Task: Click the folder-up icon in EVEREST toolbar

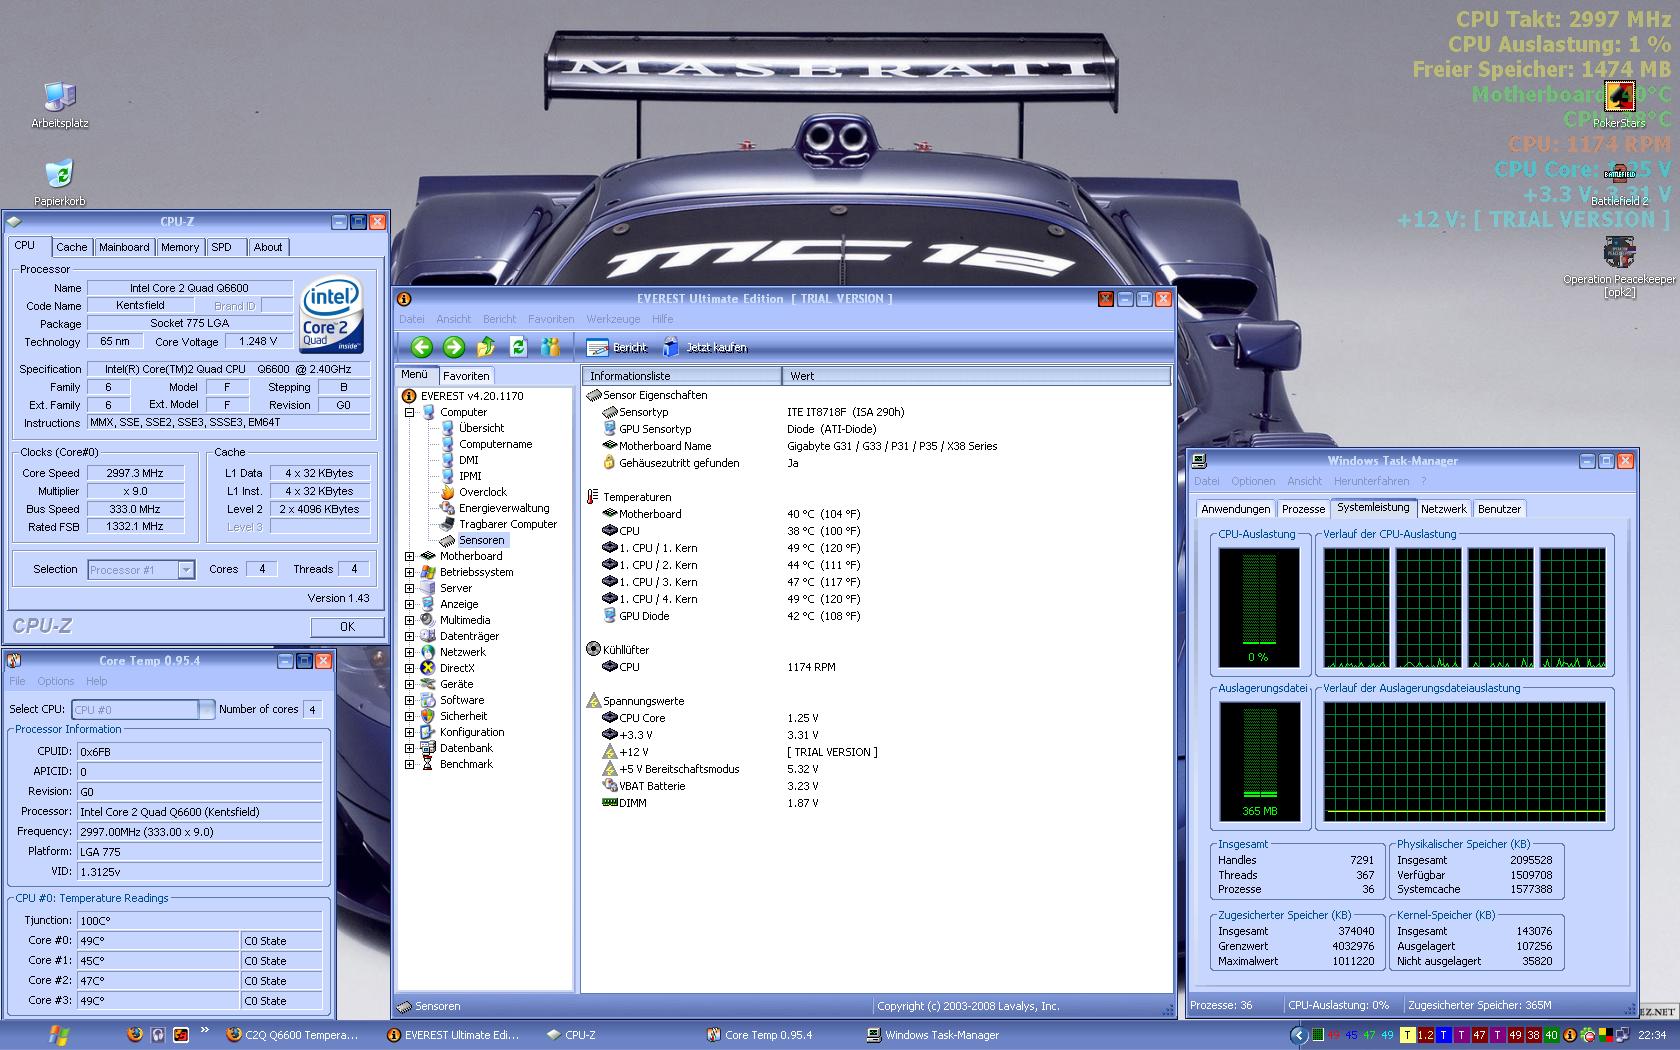Action: point(486,347)
